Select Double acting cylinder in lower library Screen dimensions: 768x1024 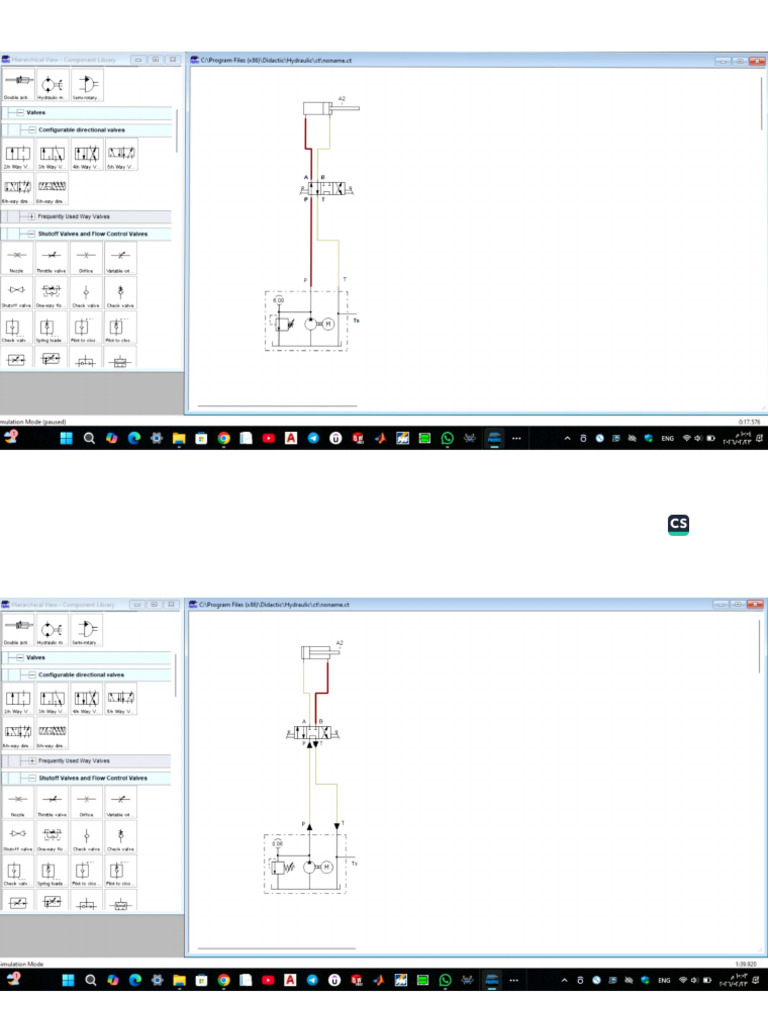(17, 630)
